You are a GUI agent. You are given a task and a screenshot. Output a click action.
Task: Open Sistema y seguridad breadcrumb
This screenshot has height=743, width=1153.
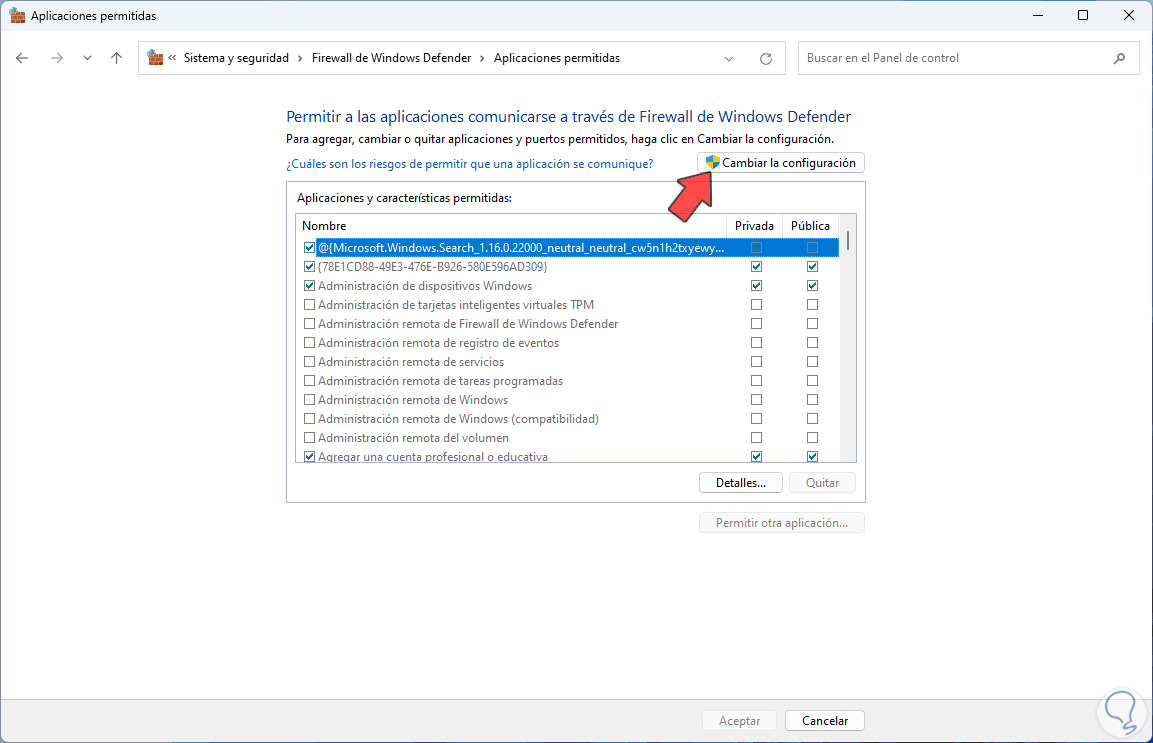(x=236, y=58)
